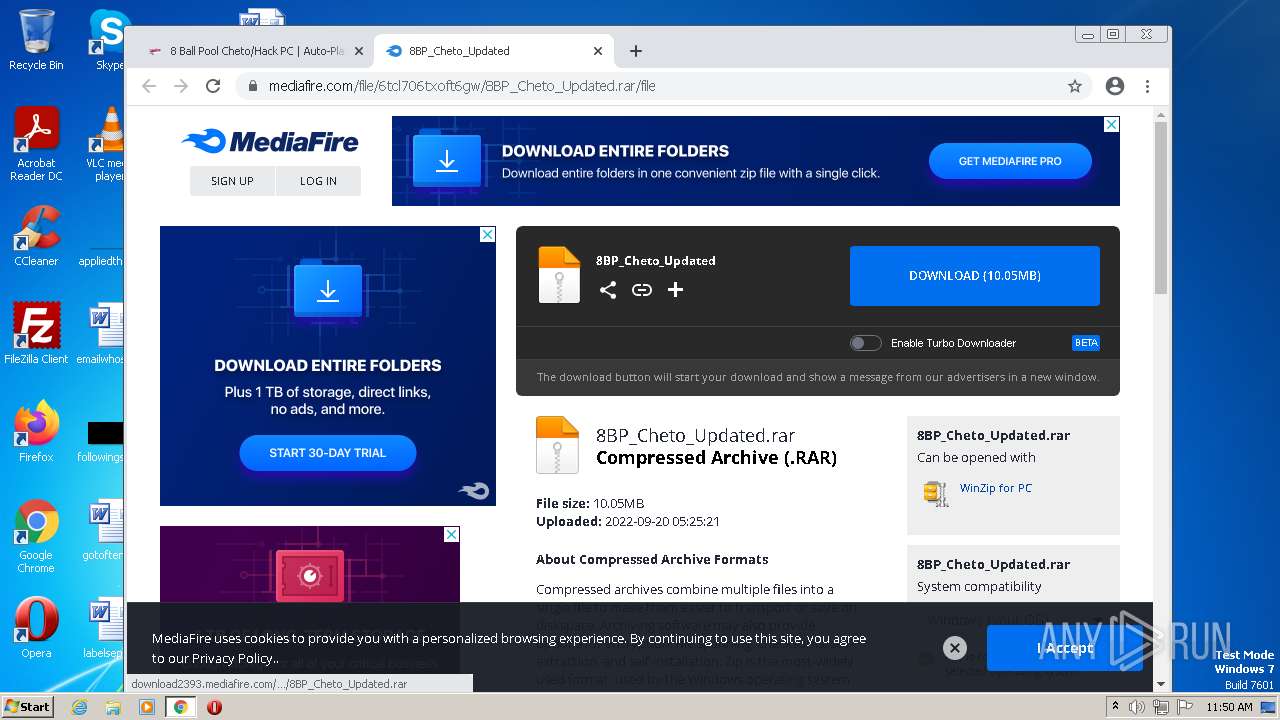Click the plus save-to-account icon
The width and height of the screenshot is (1280, 720).
coord(675,290)
